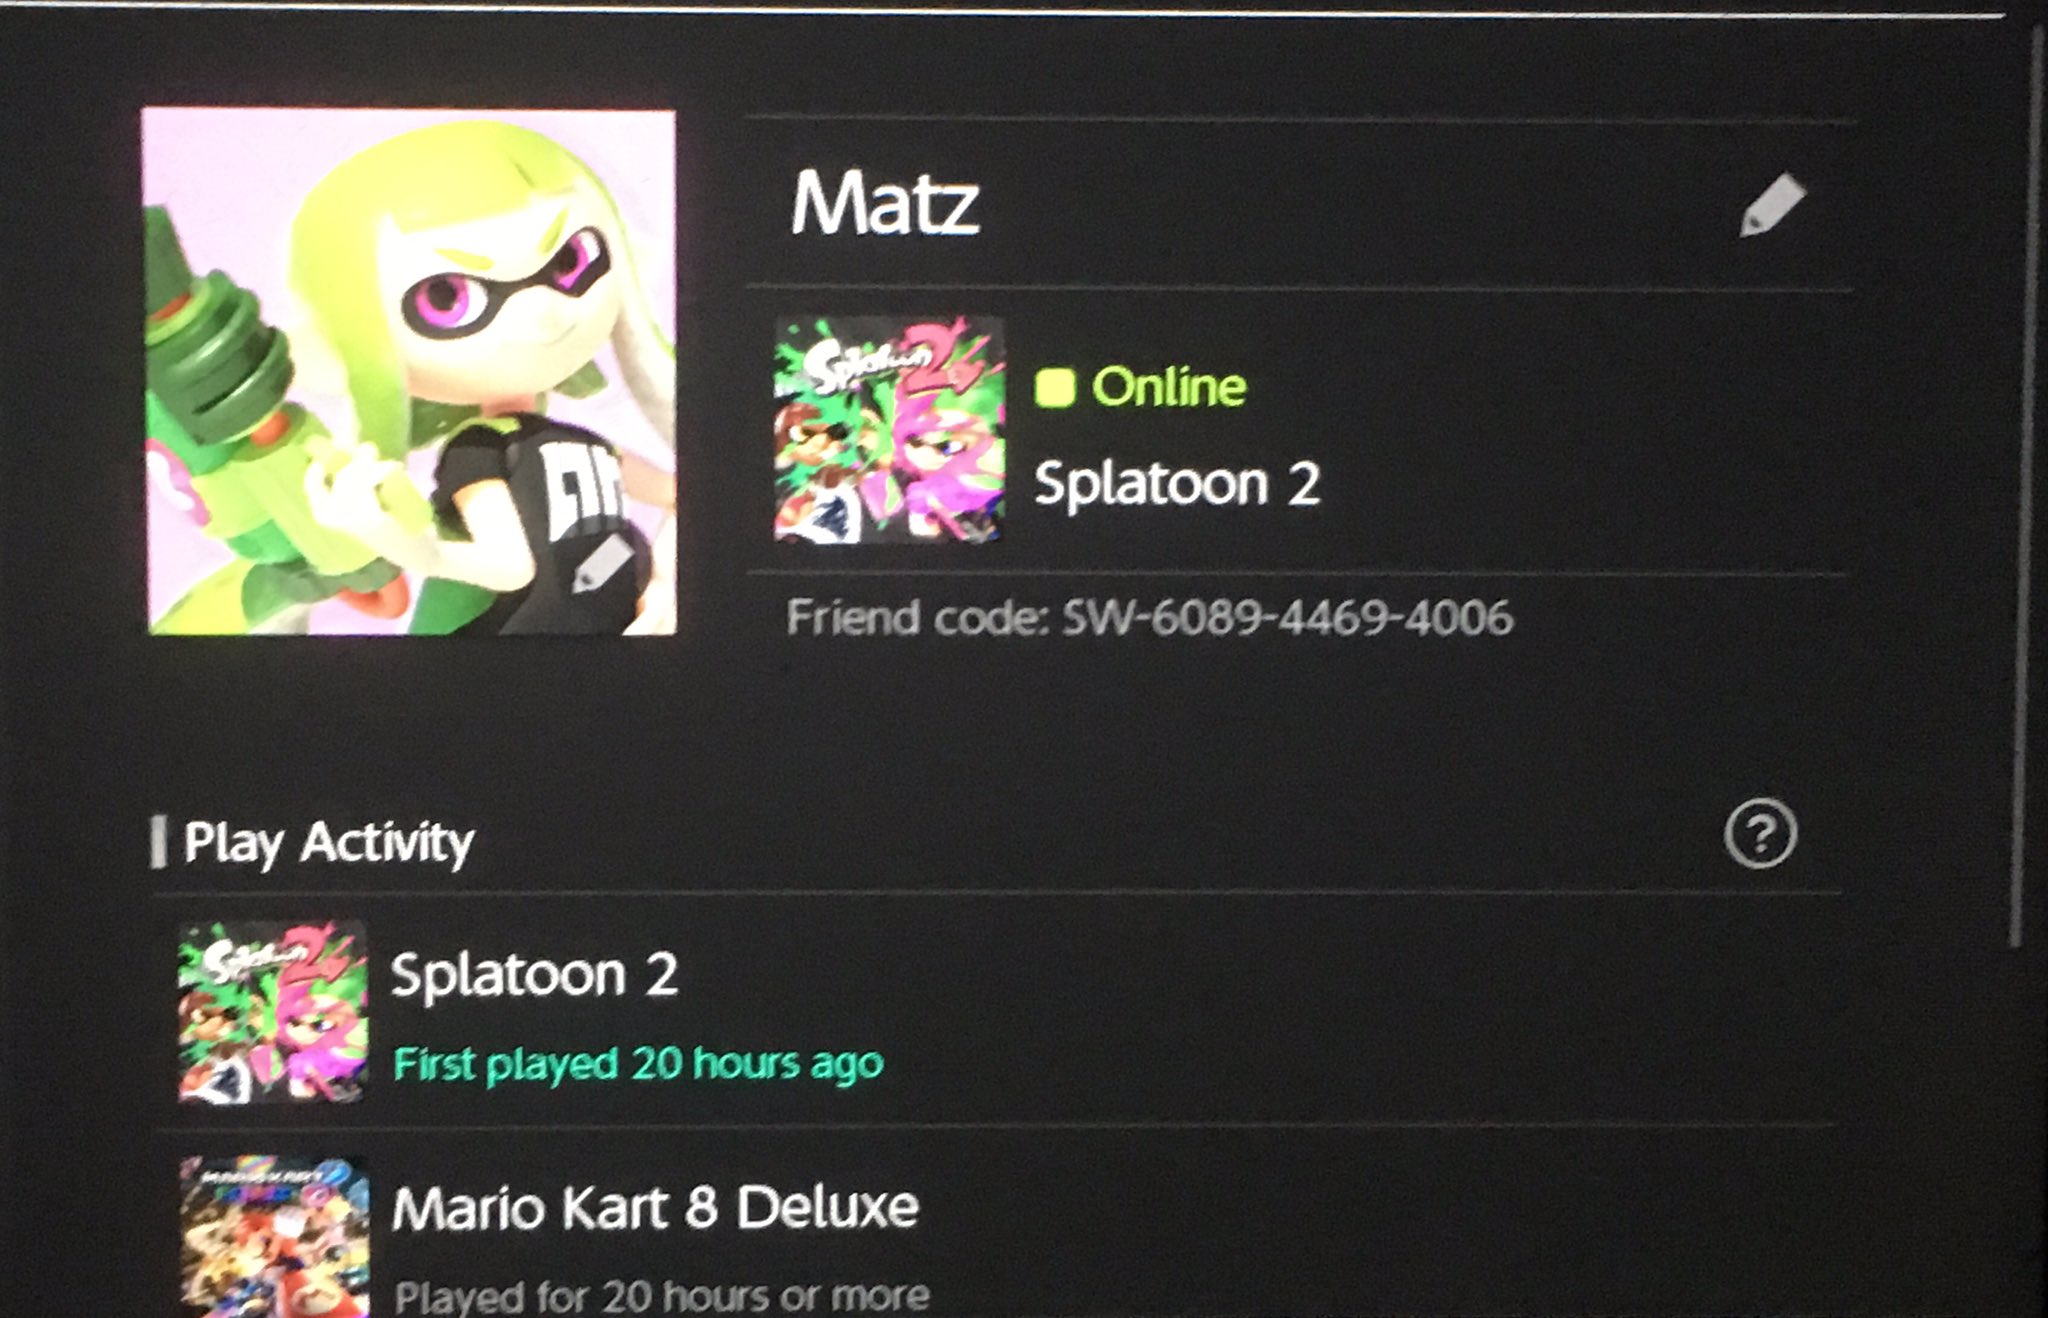Select Splatoon 2 icon beside Online status

[889, 430]
